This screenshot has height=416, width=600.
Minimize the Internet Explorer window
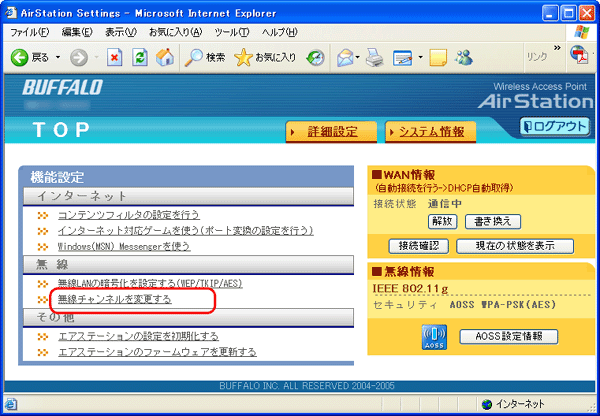click(x=550, y=14)
